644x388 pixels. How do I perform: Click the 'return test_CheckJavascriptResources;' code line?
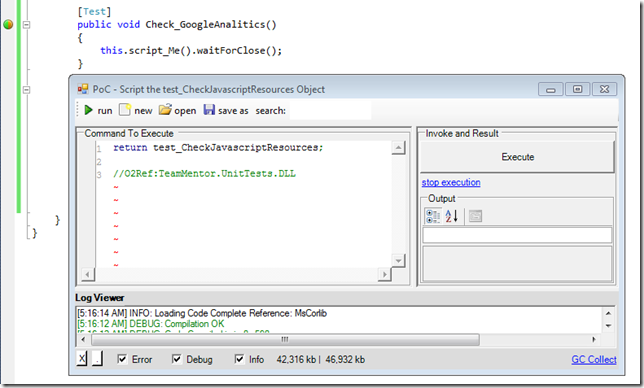[218, 148]
